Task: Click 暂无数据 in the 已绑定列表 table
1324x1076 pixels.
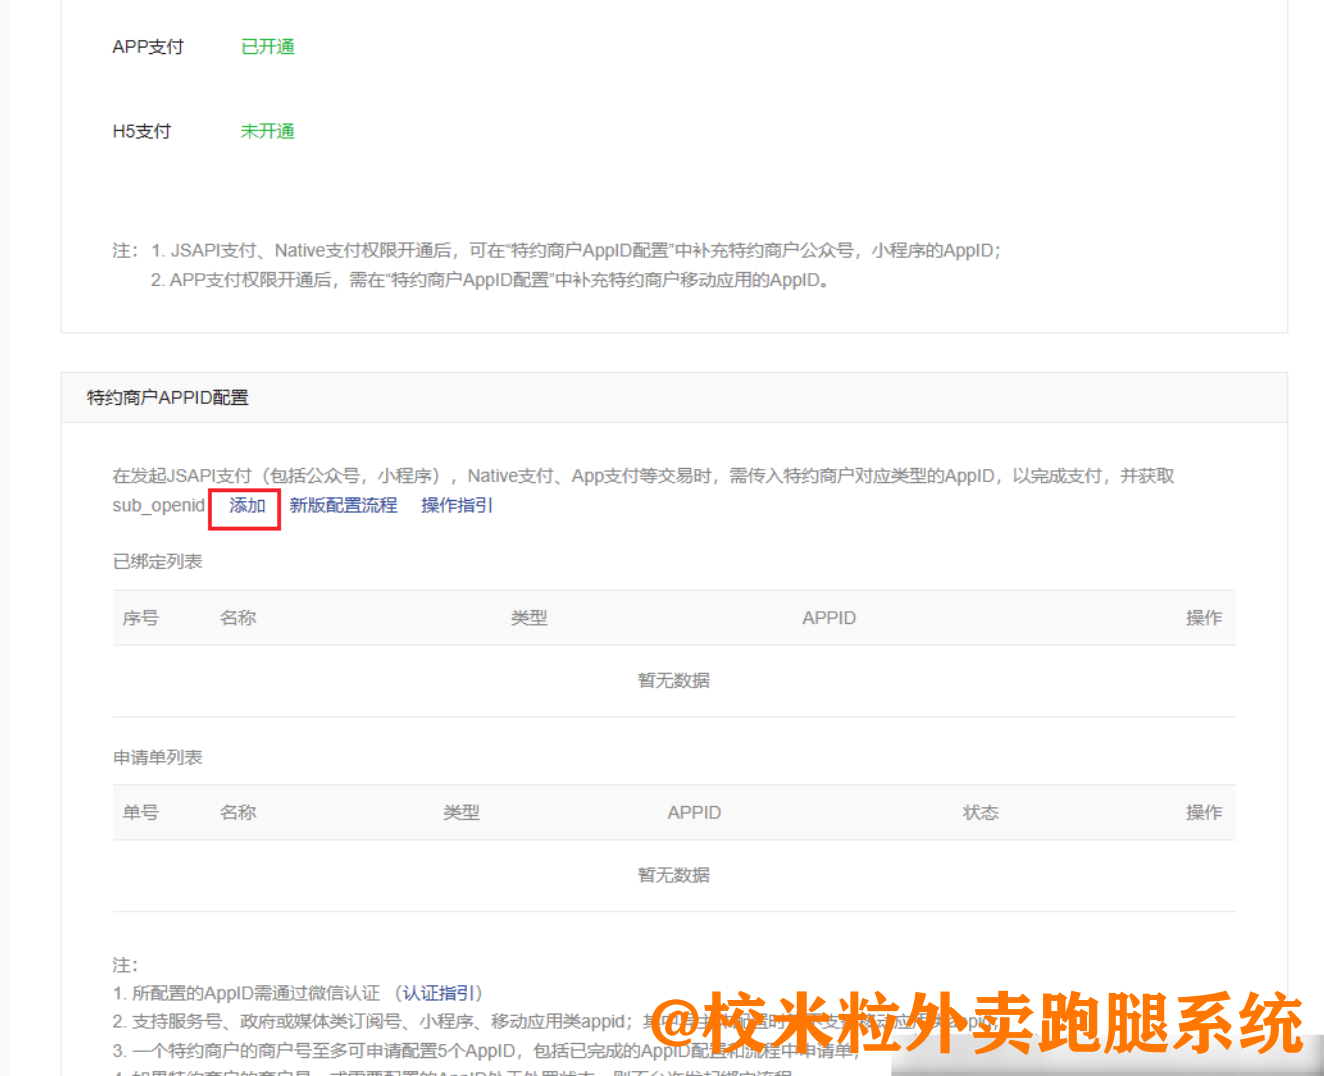Action: (673, 680)
